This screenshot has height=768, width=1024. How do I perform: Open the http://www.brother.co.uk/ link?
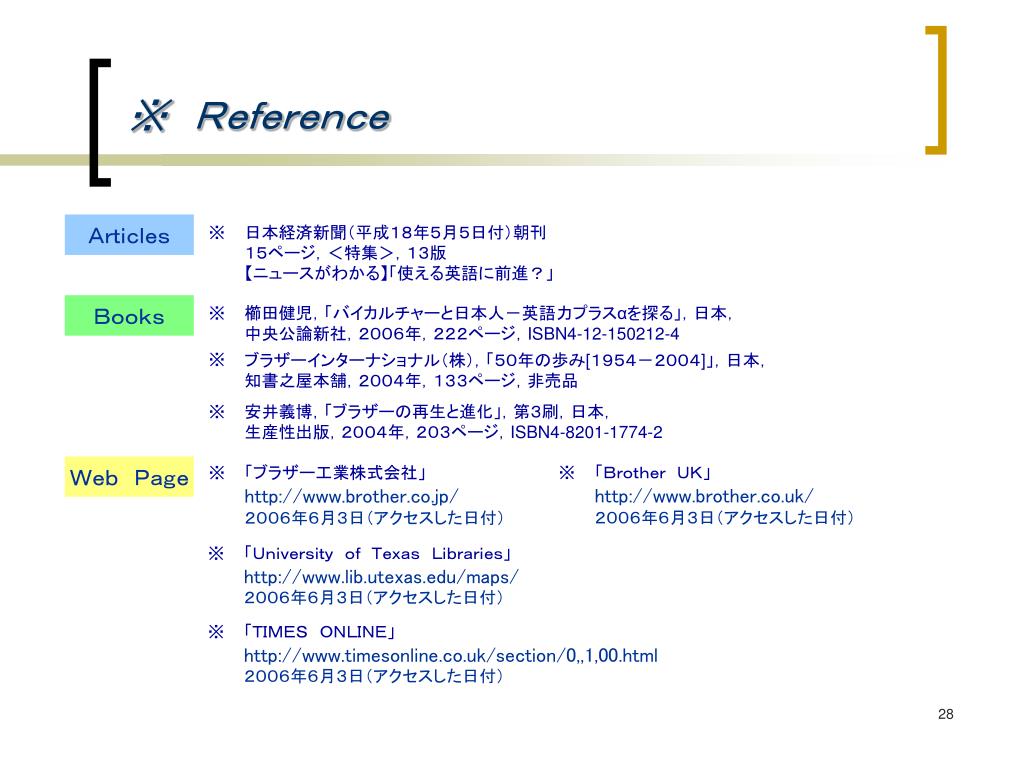704,496
